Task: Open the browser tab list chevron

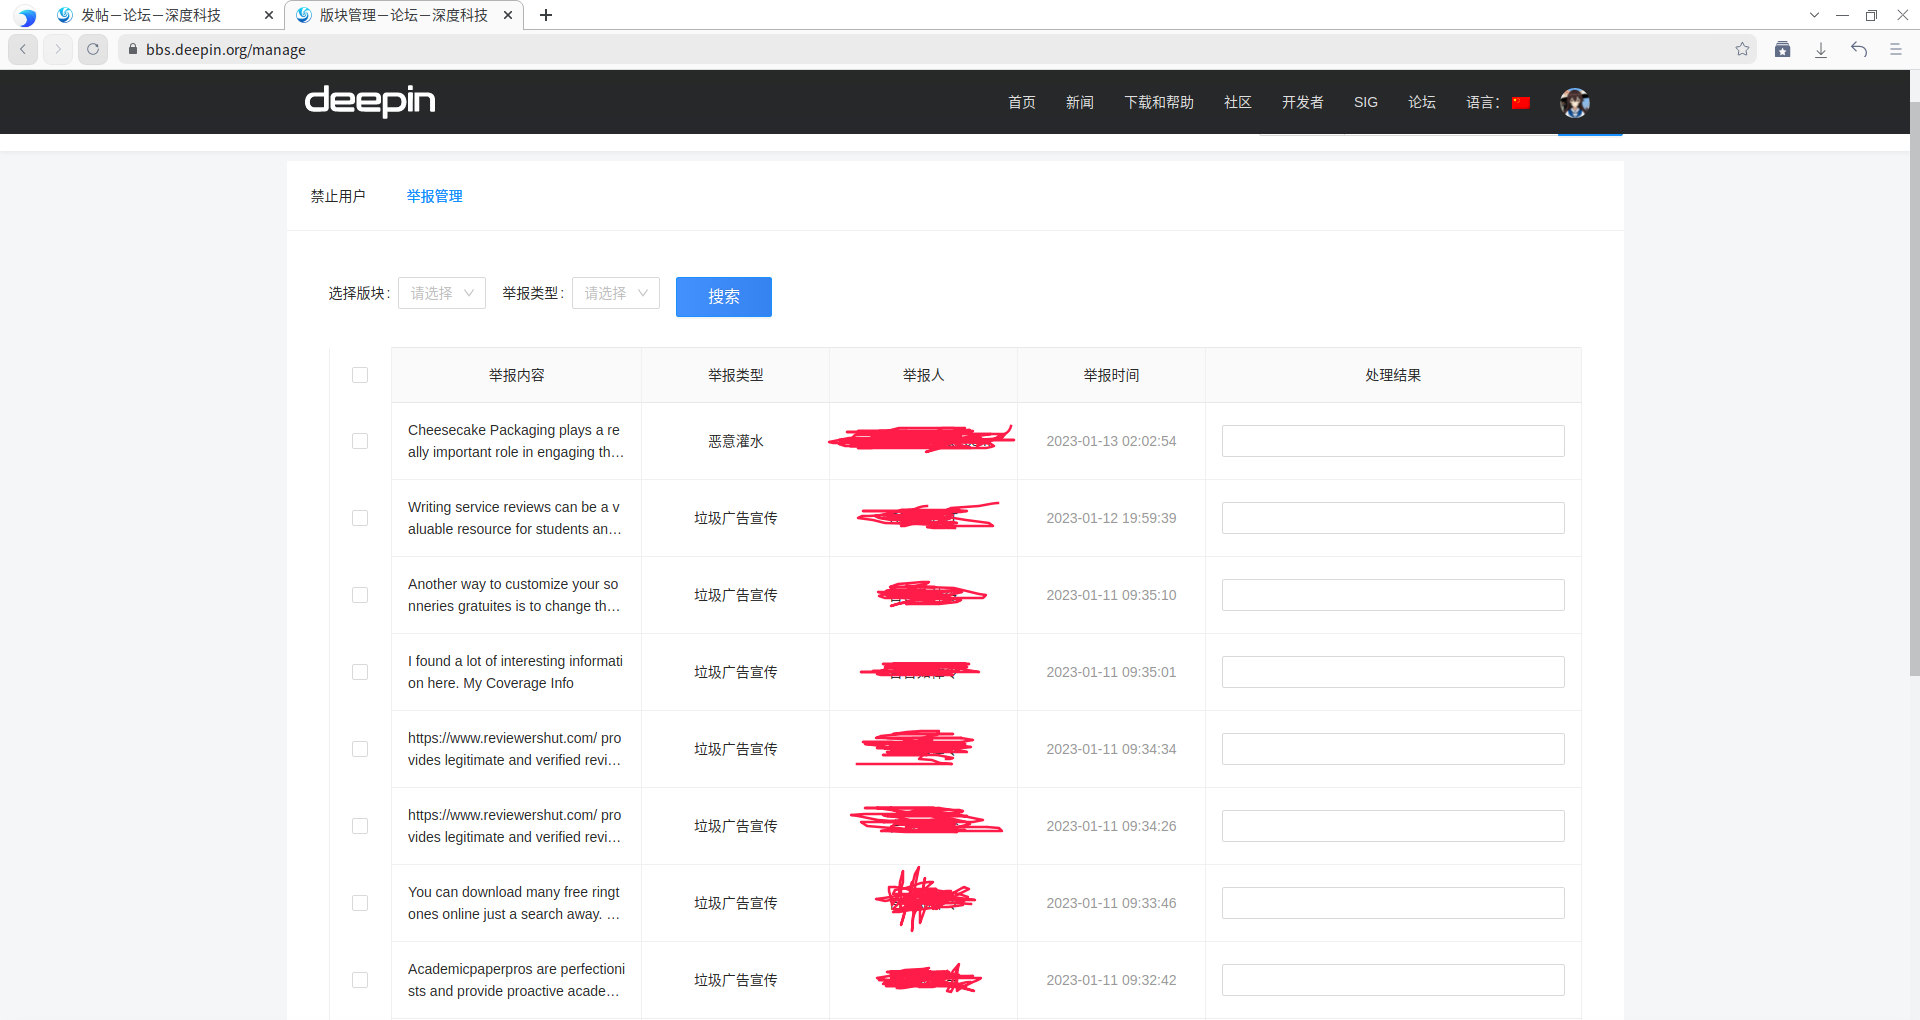Action: click(1814, 15)
